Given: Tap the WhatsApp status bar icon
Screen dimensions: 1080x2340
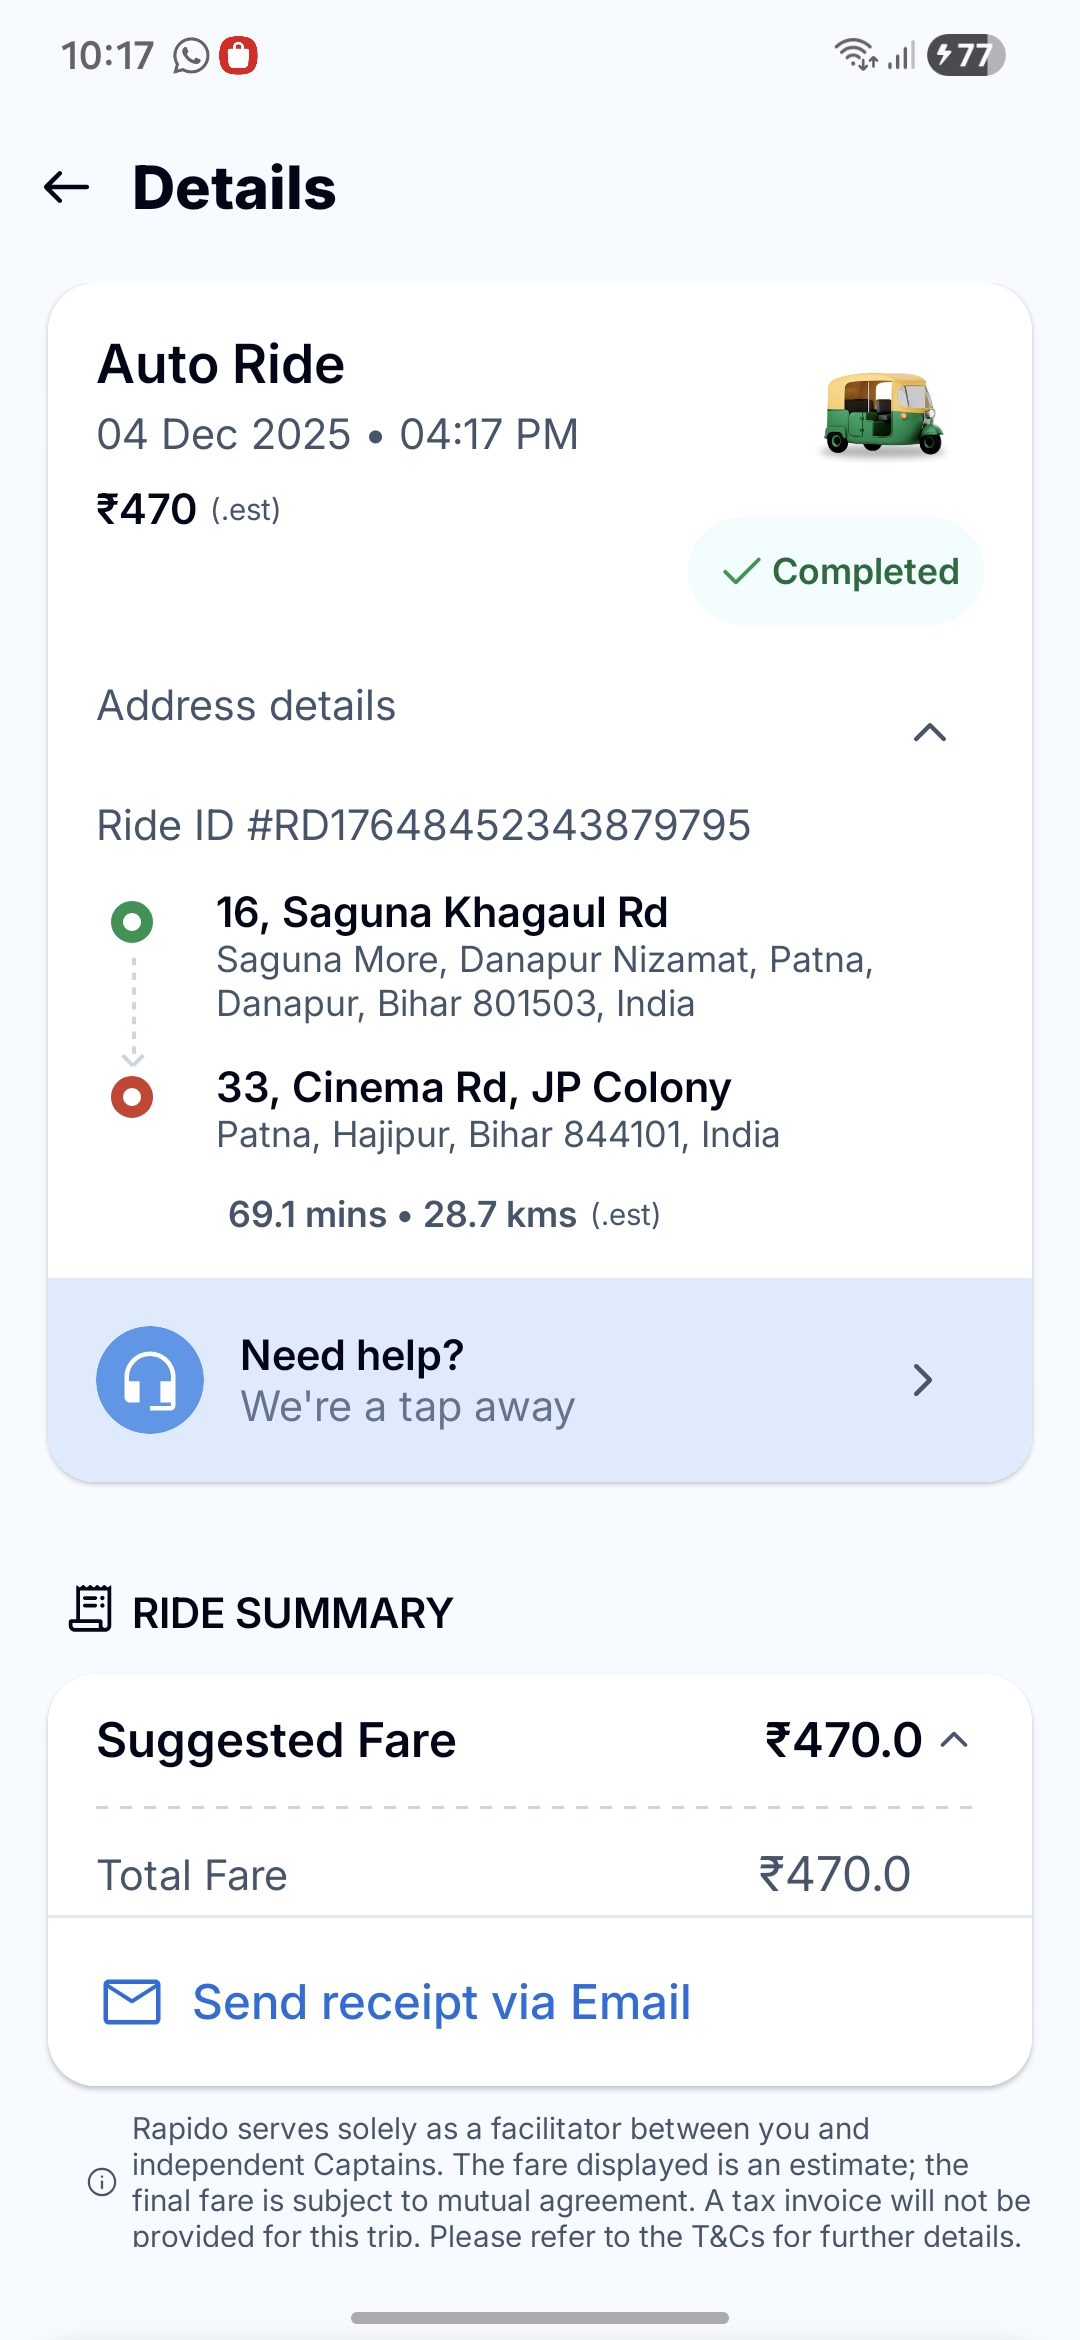Looking at the screenshot, I should [191, 56].
